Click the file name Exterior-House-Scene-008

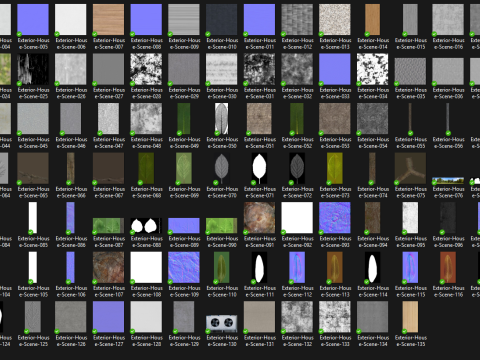[x=147, y=44]
